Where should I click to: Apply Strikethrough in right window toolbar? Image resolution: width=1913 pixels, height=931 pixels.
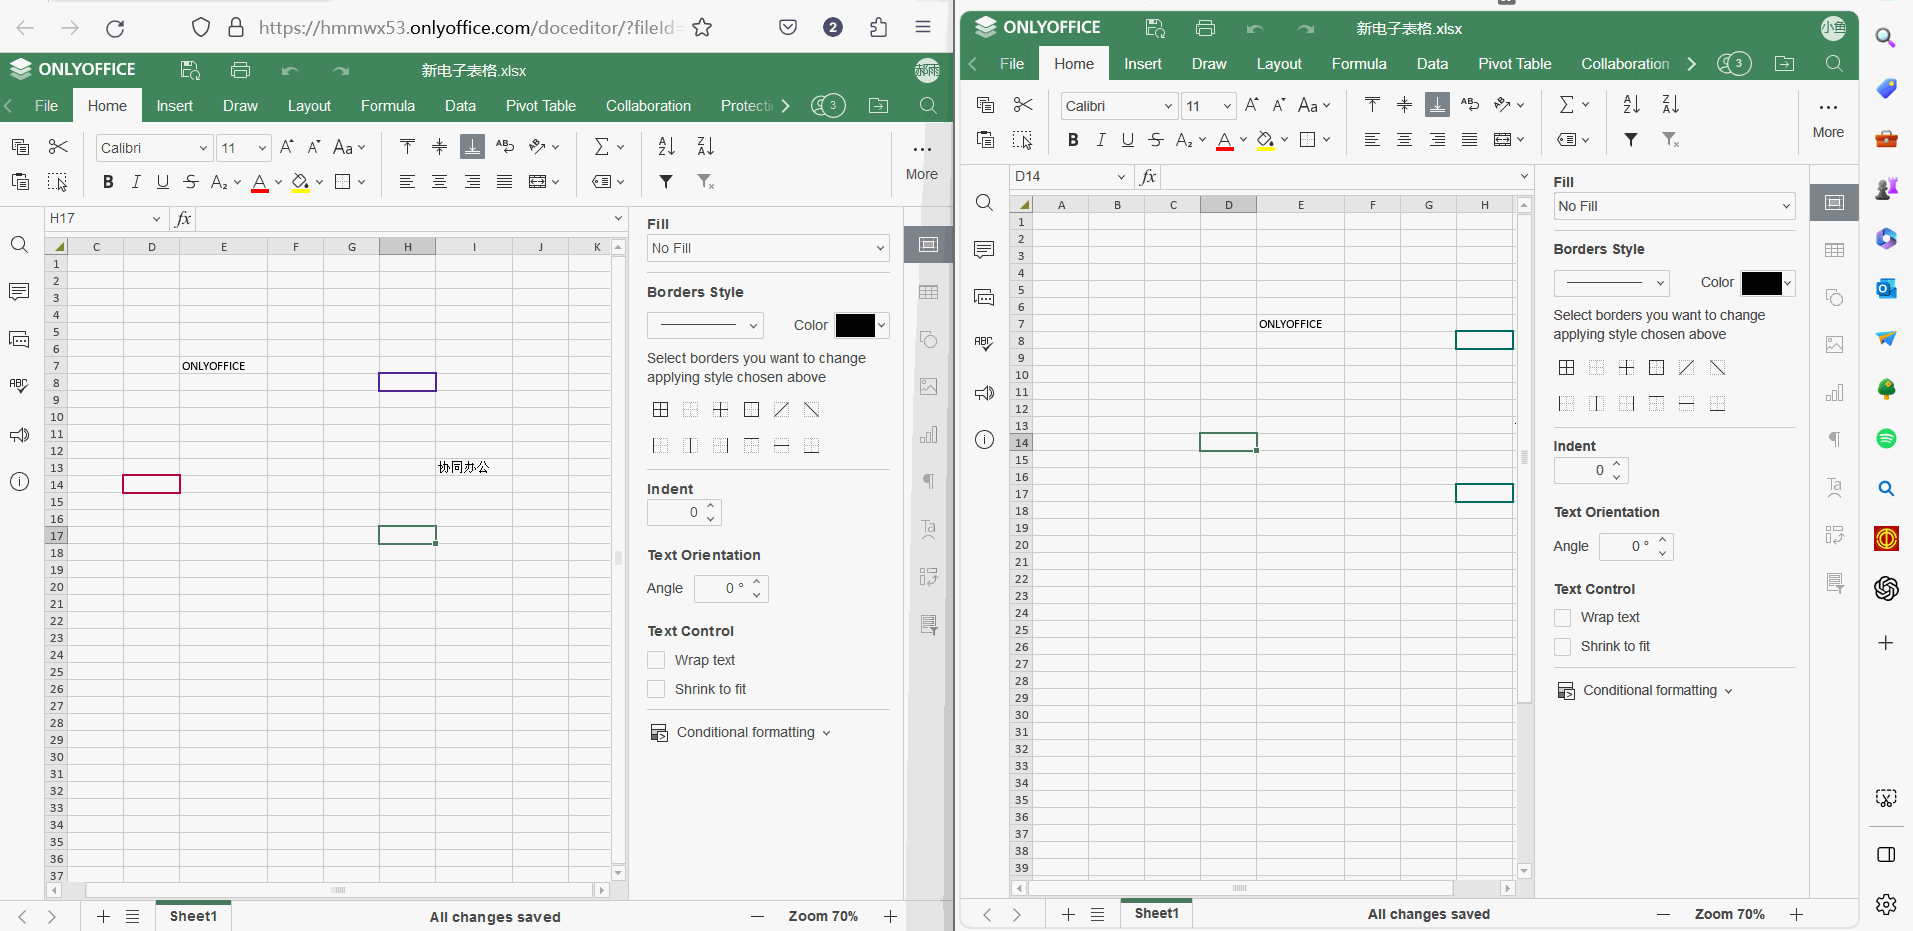coord(1156,140)
